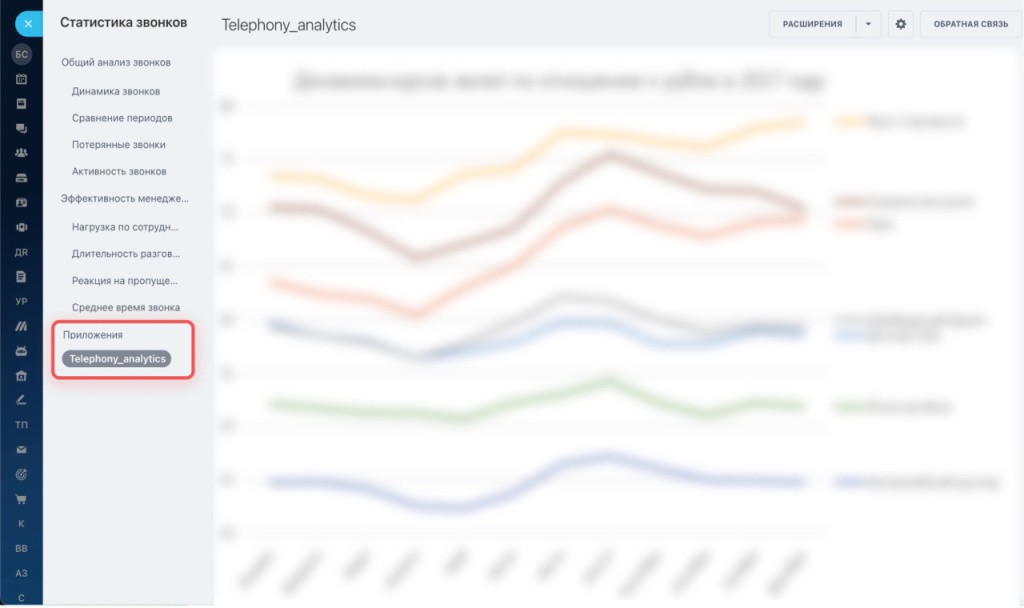
Task: Click the Расширения button
Action: [x=812, y=24]
